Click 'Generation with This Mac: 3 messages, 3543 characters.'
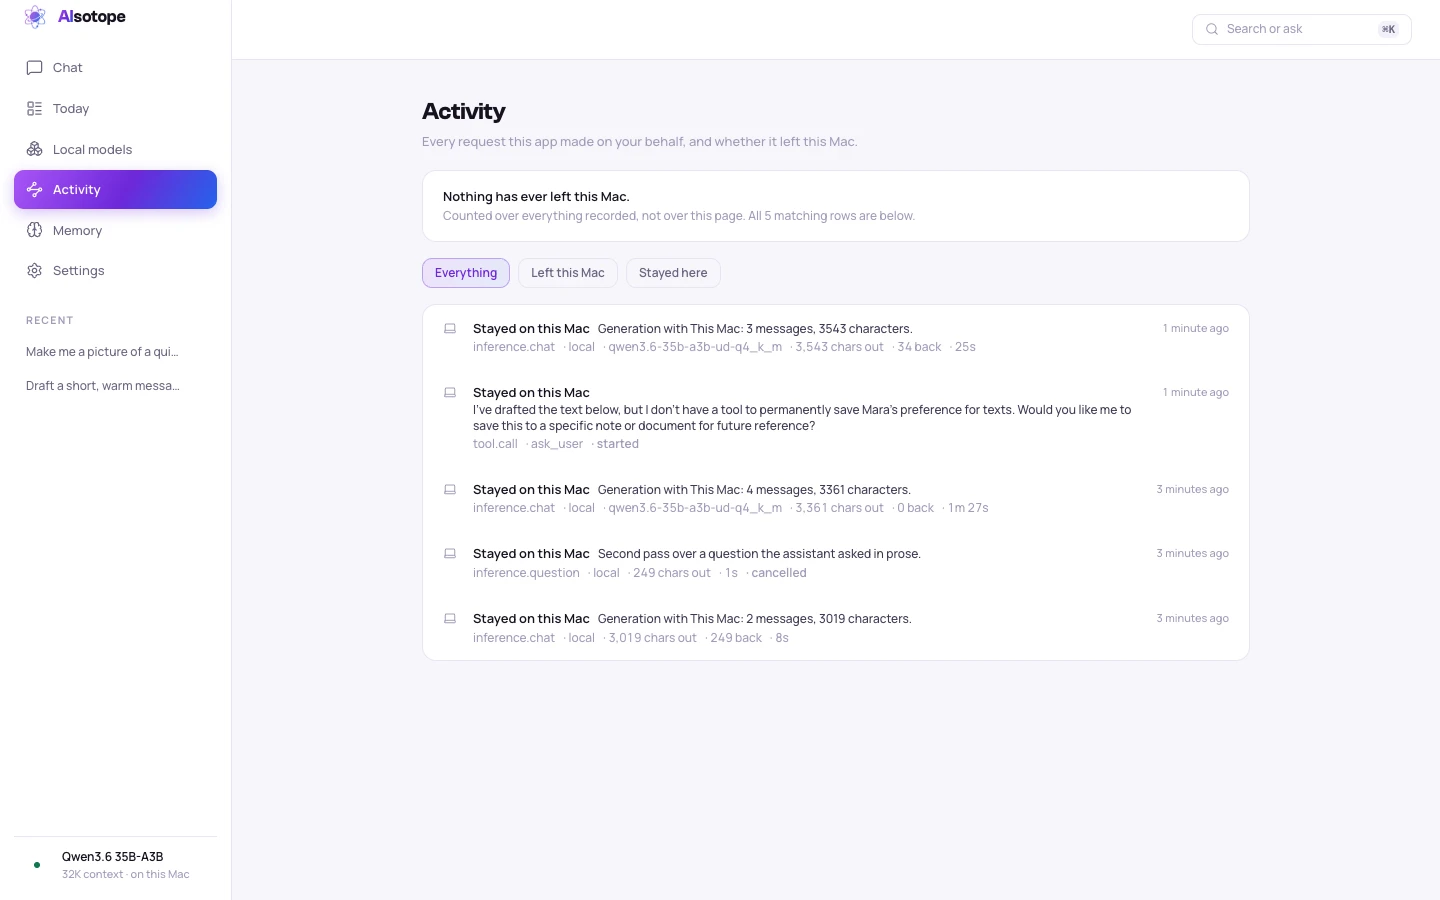Viewport: 1440px width, 900px height. pyautogui.click(x=755, y=329)
